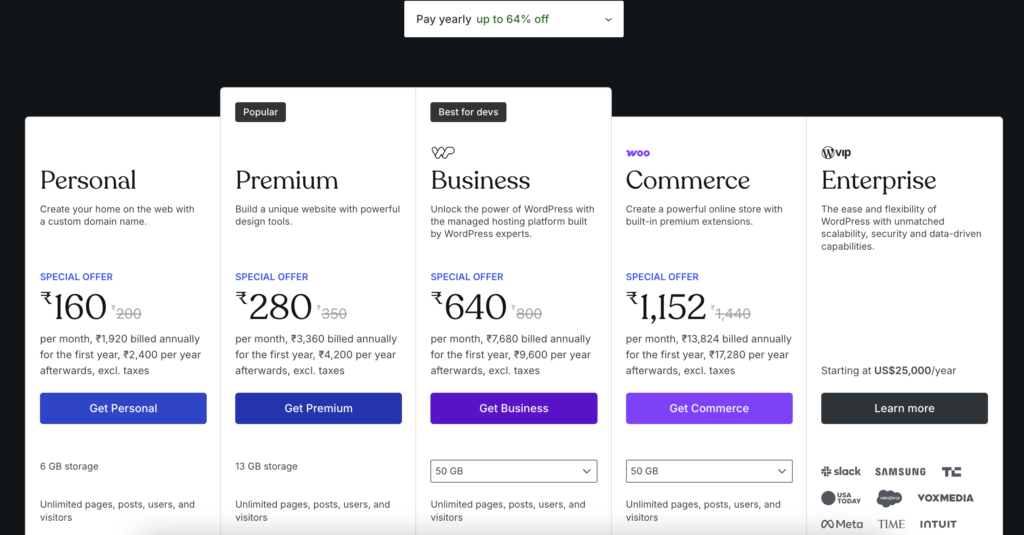1024x535 pixels.
Task: Click the Slack logo
Action: pos(841,471)
